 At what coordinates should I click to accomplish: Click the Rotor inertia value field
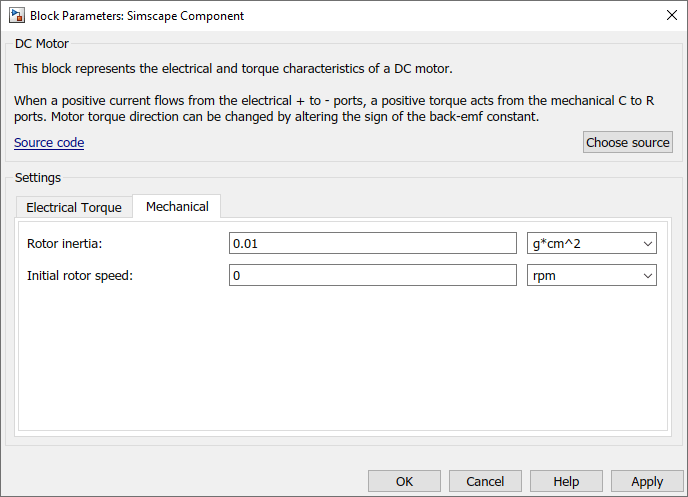pyautogui.click(x=372, y=243)
